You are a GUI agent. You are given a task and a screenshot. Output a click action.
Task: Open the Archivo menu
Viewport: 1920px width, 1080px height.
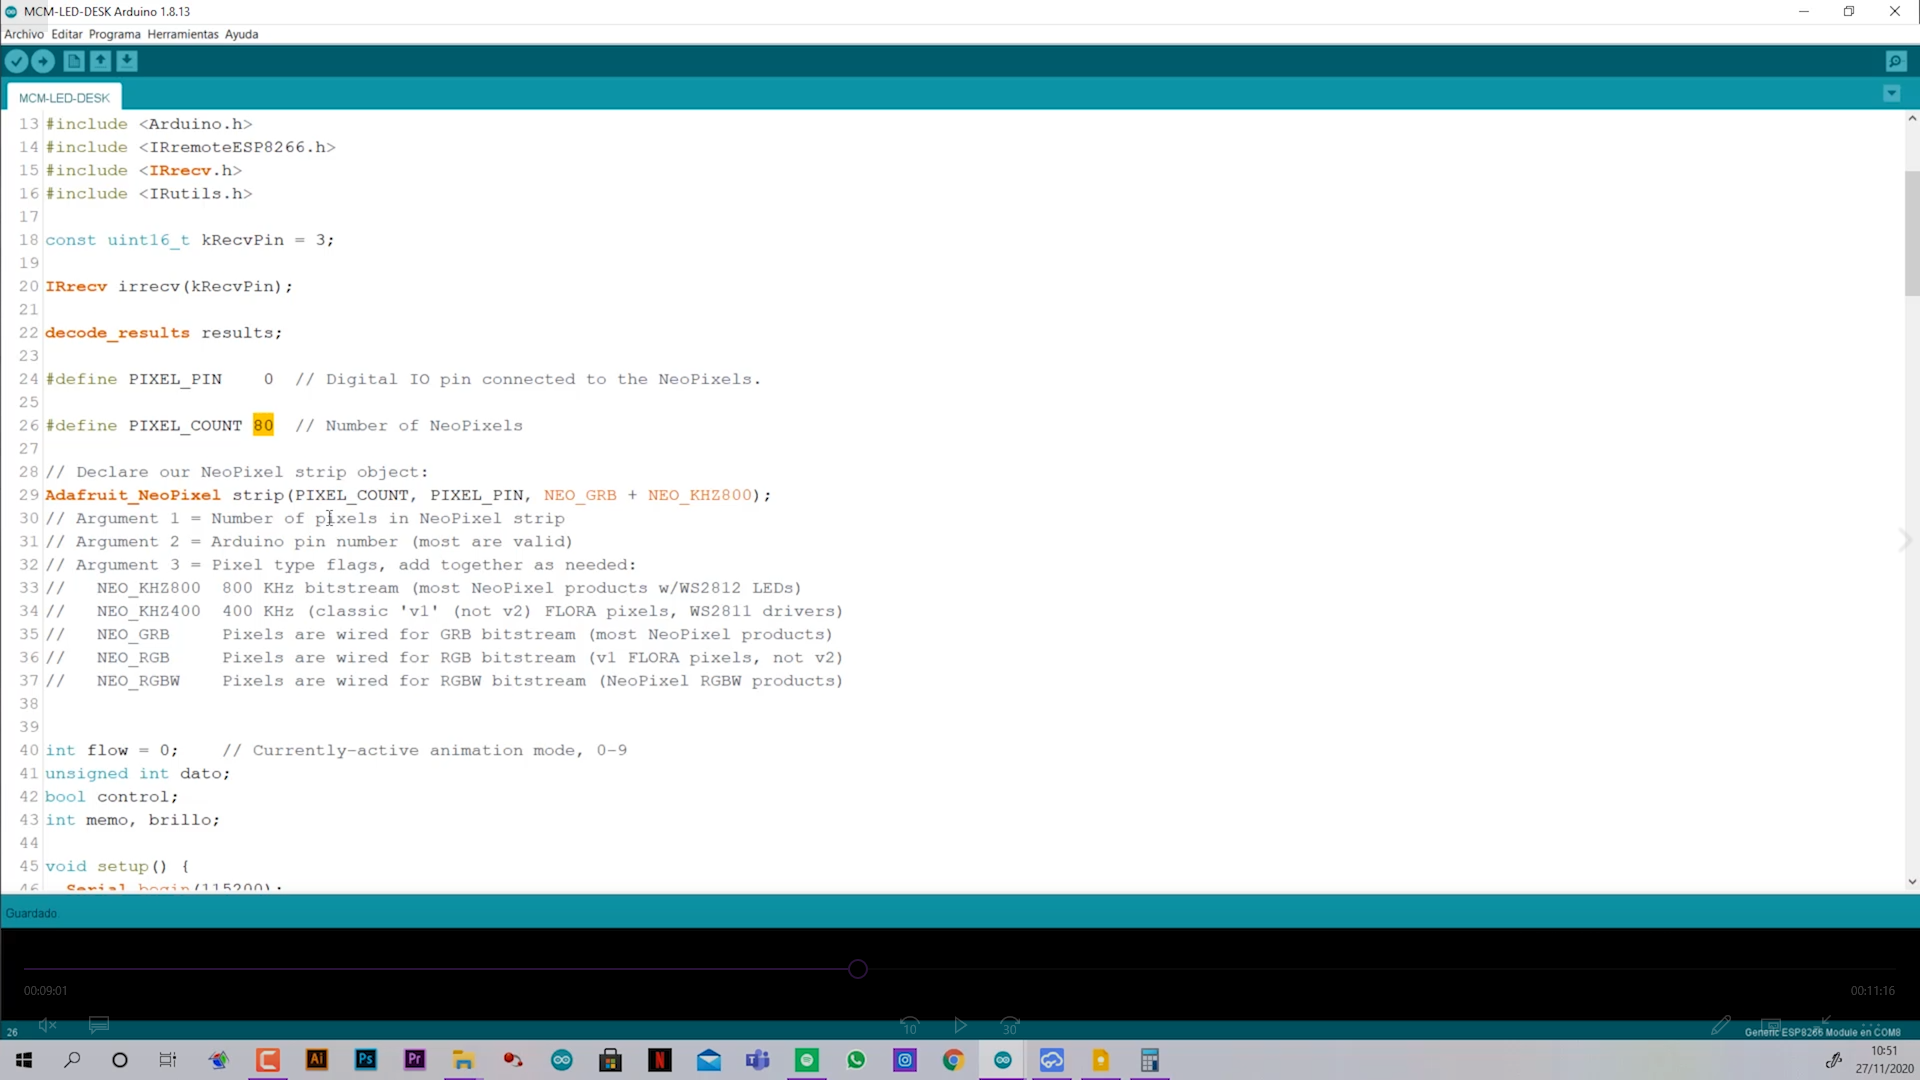tap(24, 33)
